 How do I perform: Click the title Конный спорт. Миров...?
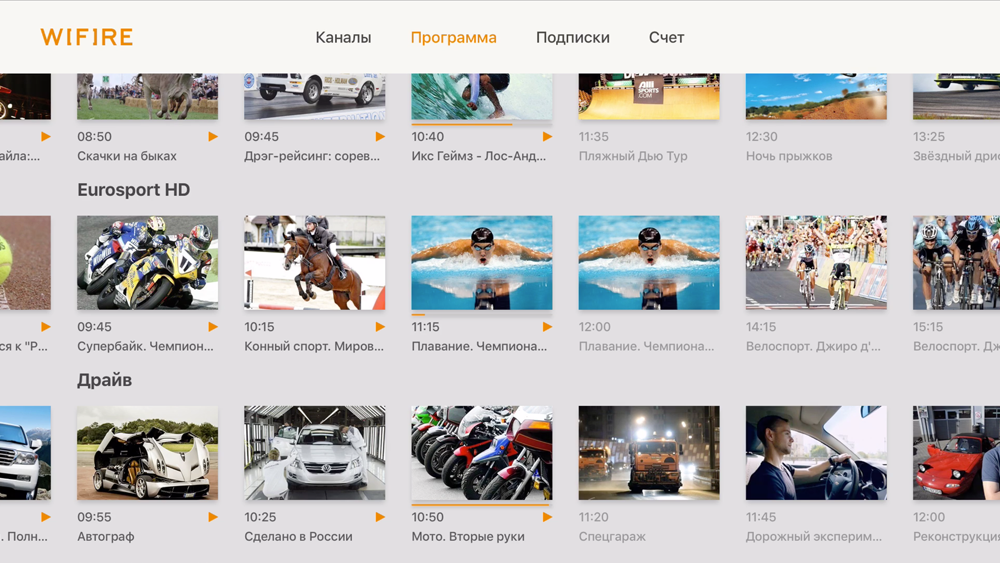coord(314,346)
